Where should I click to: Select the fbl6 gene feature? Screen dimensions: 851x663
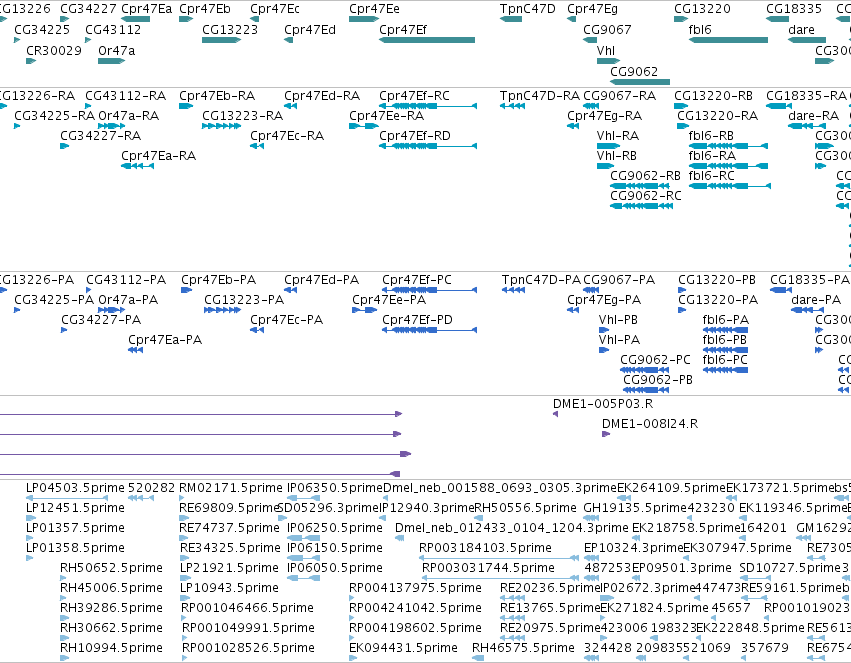728,40
